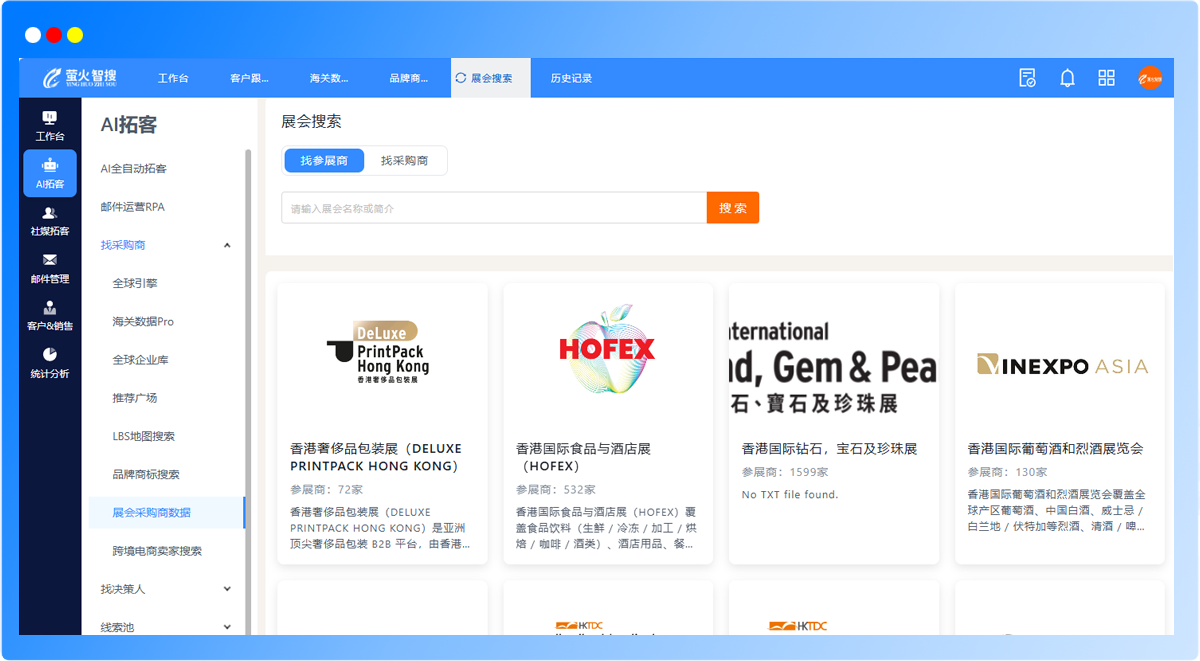Viewport: 1200px width, 661px height.
Task: Expand the 找决策人 menu section
Action: 227,589
